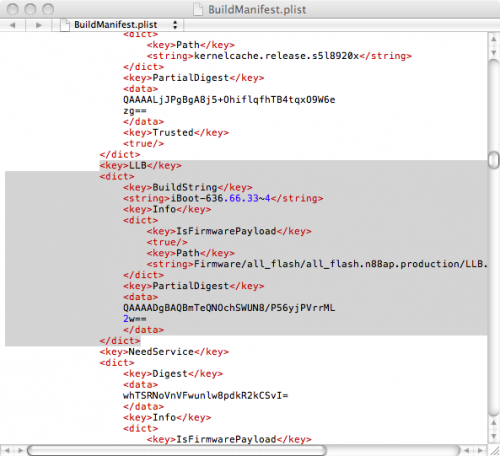Screen dimensions: 500x456
Task: Click the iBoot-636.66.33~4 string line
Action: [x=223, y=198]
